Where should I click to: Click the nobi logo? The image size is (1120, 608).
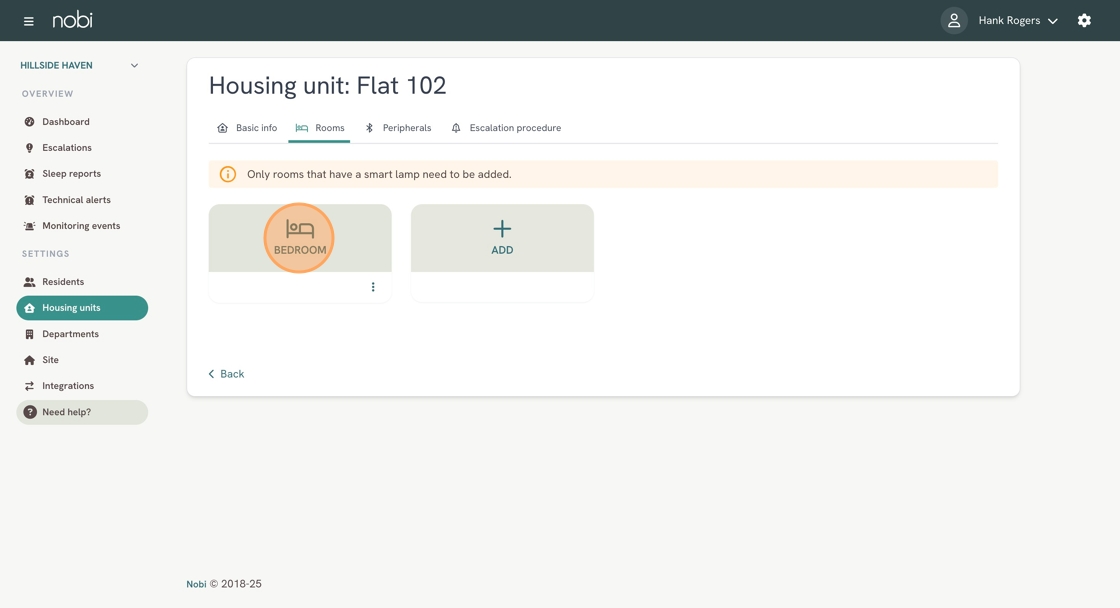pyautogui.click(x=72, y=20)
